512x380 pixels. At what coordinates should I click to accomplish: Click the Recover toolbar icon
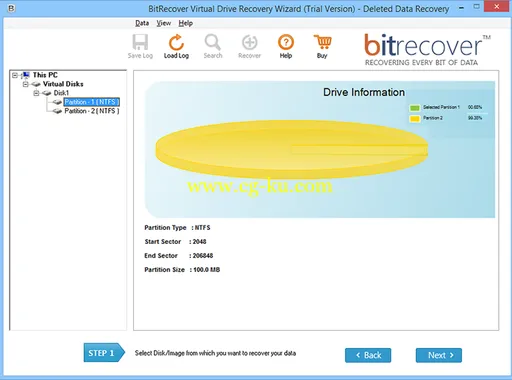click(x=249, y=42)
